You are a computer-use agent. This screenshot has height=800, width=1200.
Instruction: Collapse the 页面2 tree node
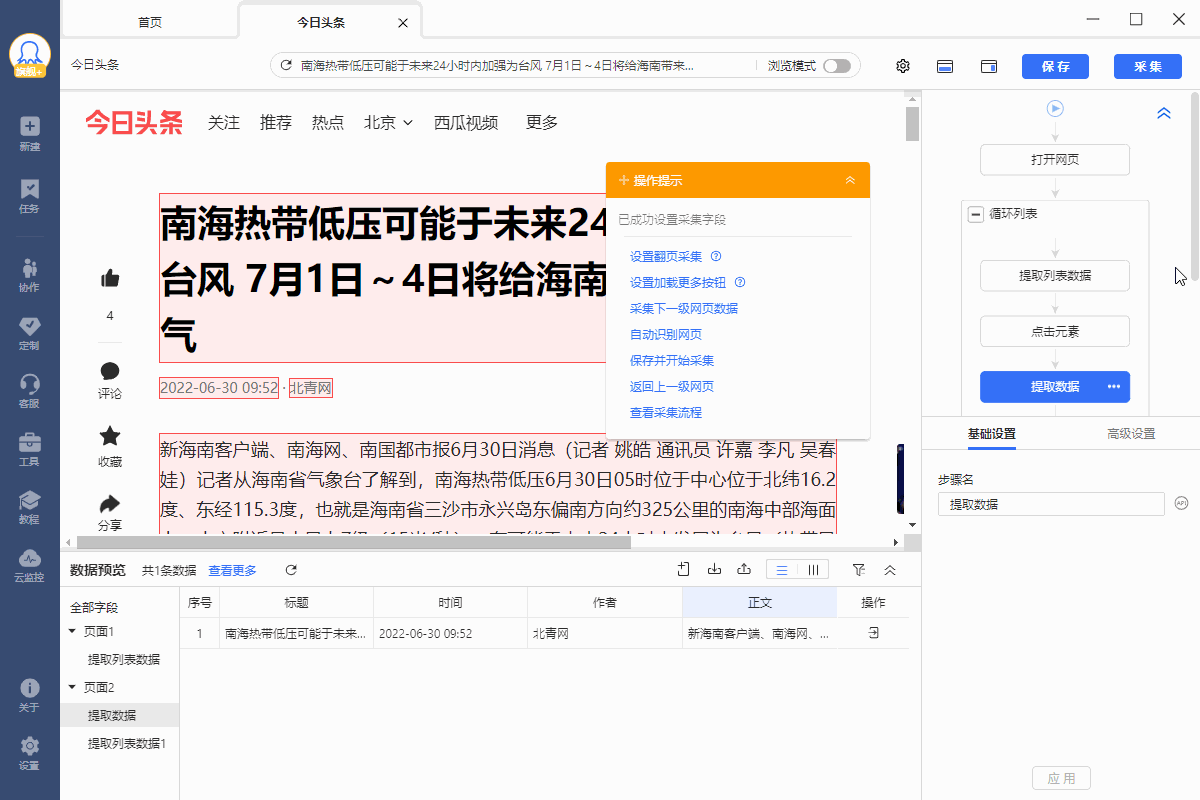click(x=72, y=687)
